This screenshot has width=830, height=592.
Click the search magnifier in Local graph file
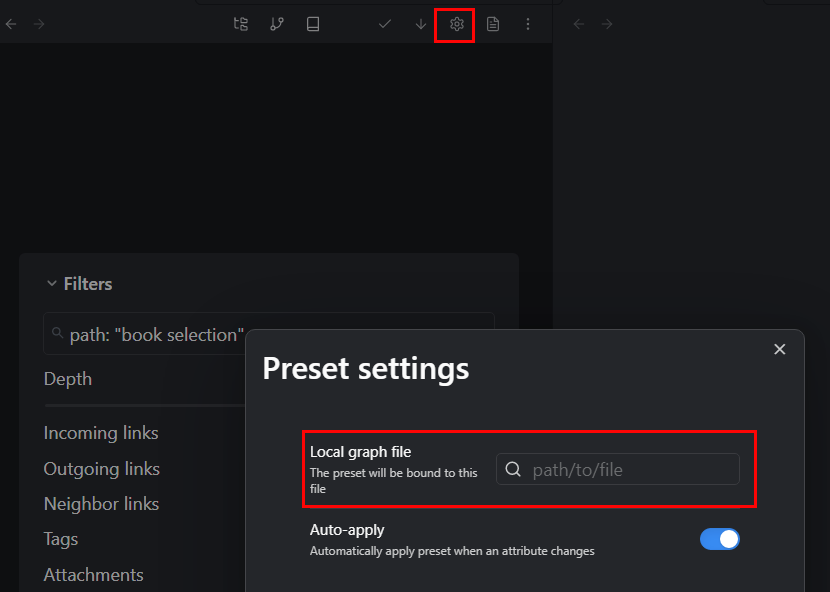tap(514, 469)
